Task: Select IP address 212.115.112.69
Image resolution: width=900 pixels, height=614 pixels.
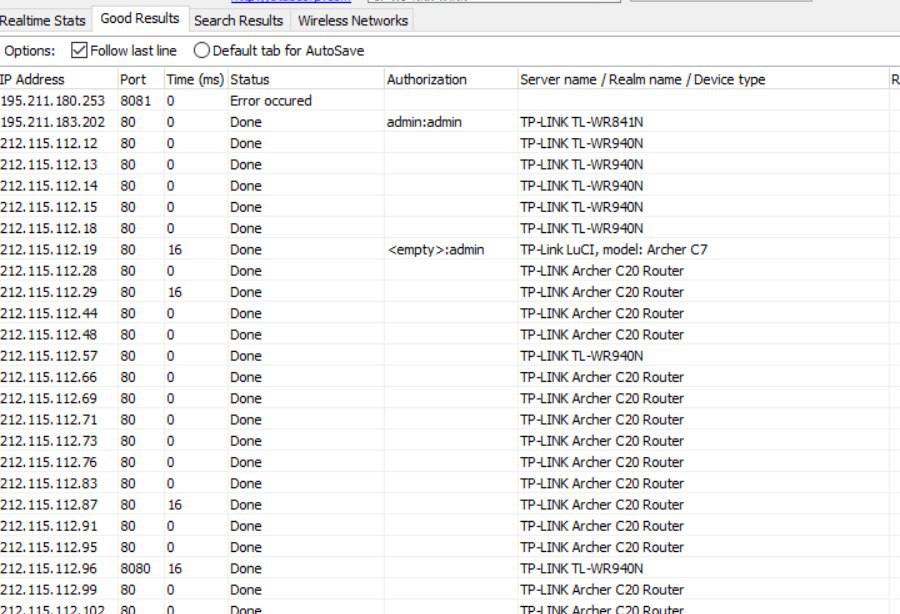Action: pos(49,398)
